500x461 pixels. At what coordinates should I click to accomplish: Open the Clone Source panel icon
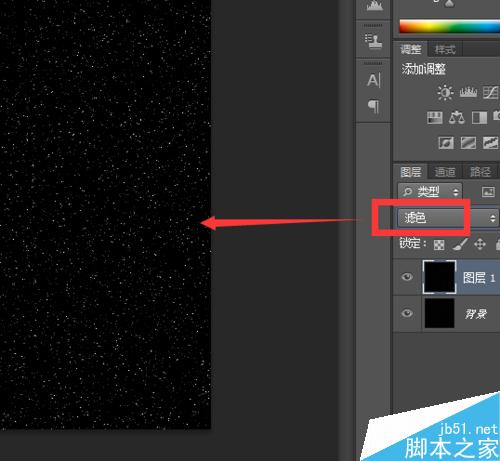(373, 41)
